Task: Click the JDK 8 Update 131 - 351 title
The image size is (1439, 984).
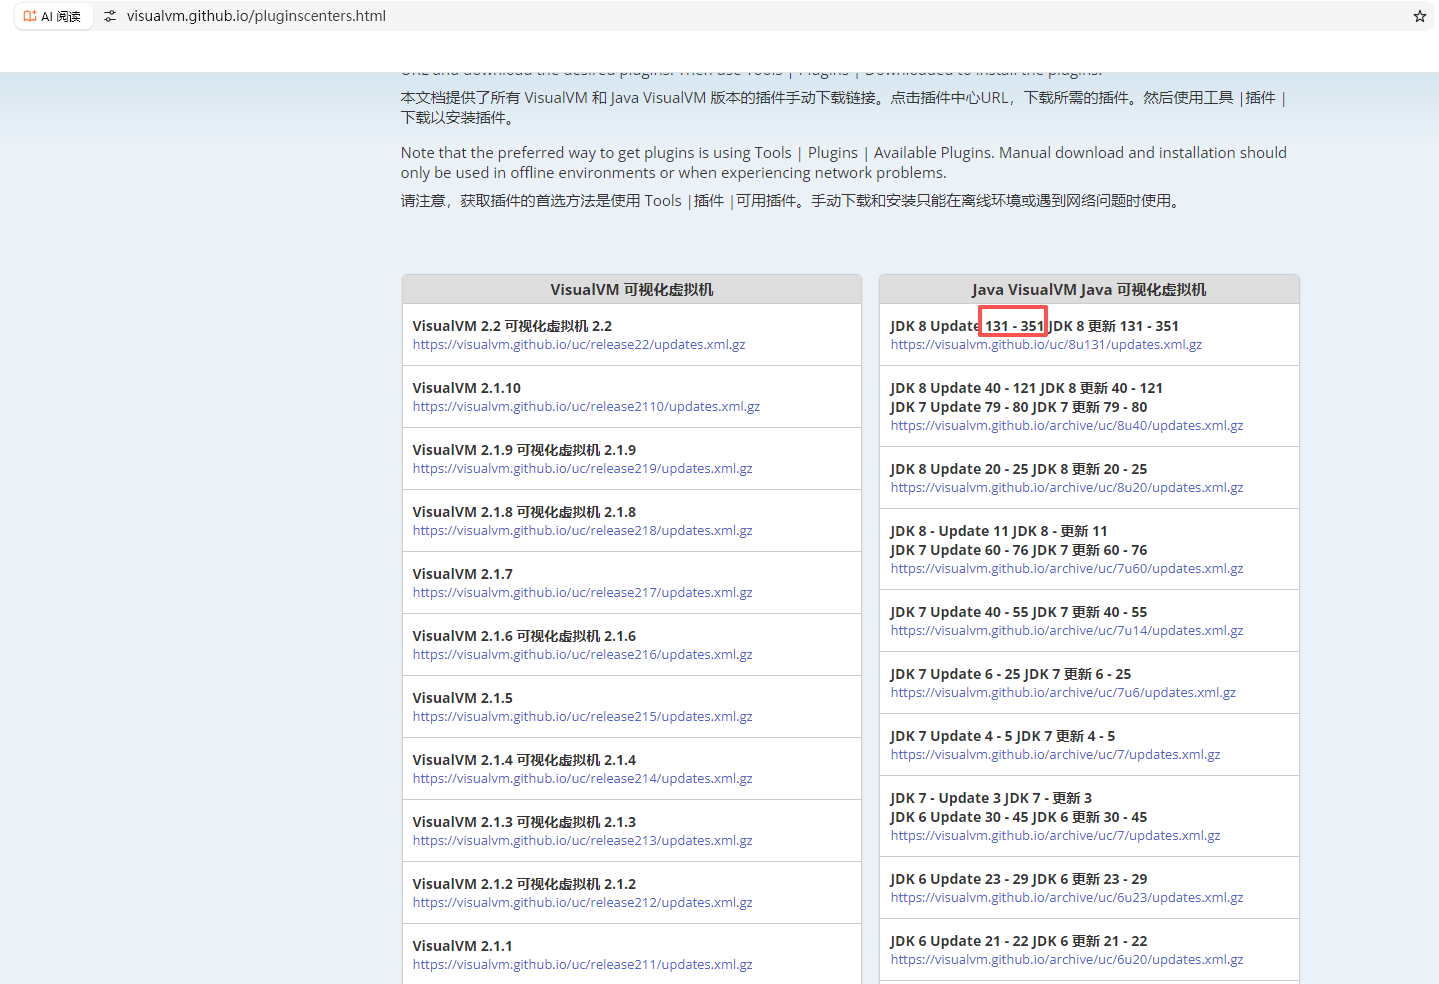Action: tap(1034, 326)
